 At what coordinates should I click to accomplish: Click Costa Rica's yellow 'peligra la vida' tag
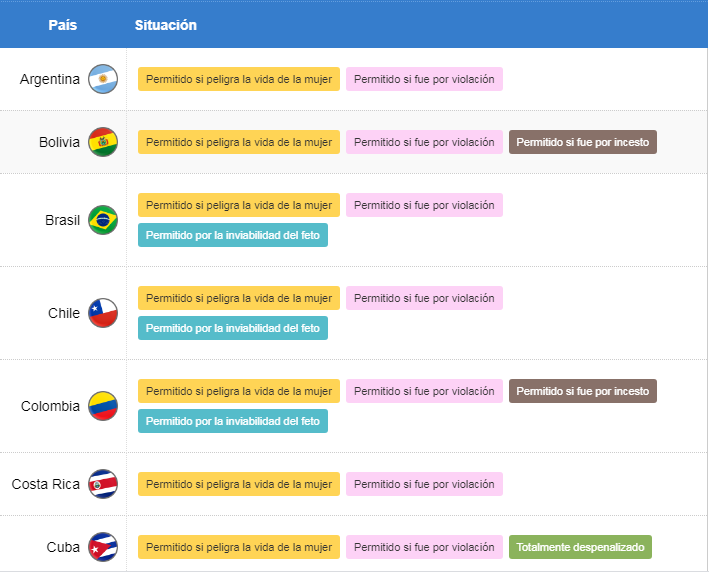[239, 484]
